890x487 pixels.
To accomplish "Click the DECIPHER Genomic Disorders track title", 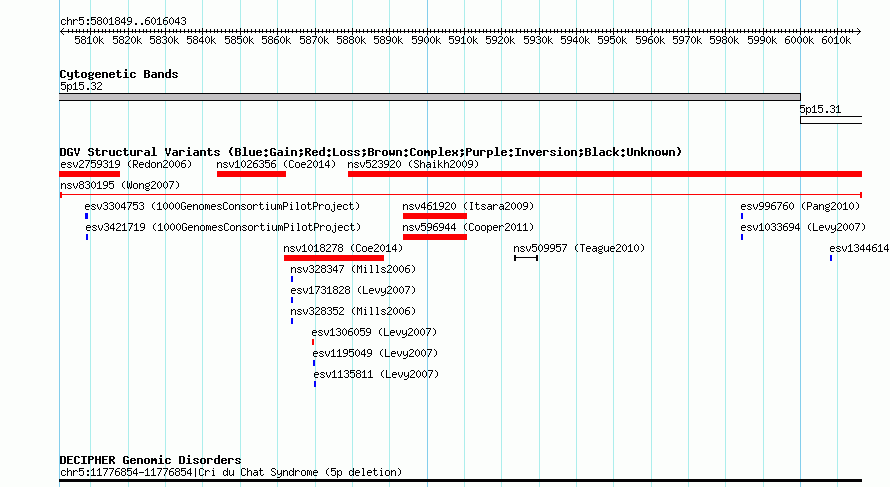I will click(x=150, y=460).
